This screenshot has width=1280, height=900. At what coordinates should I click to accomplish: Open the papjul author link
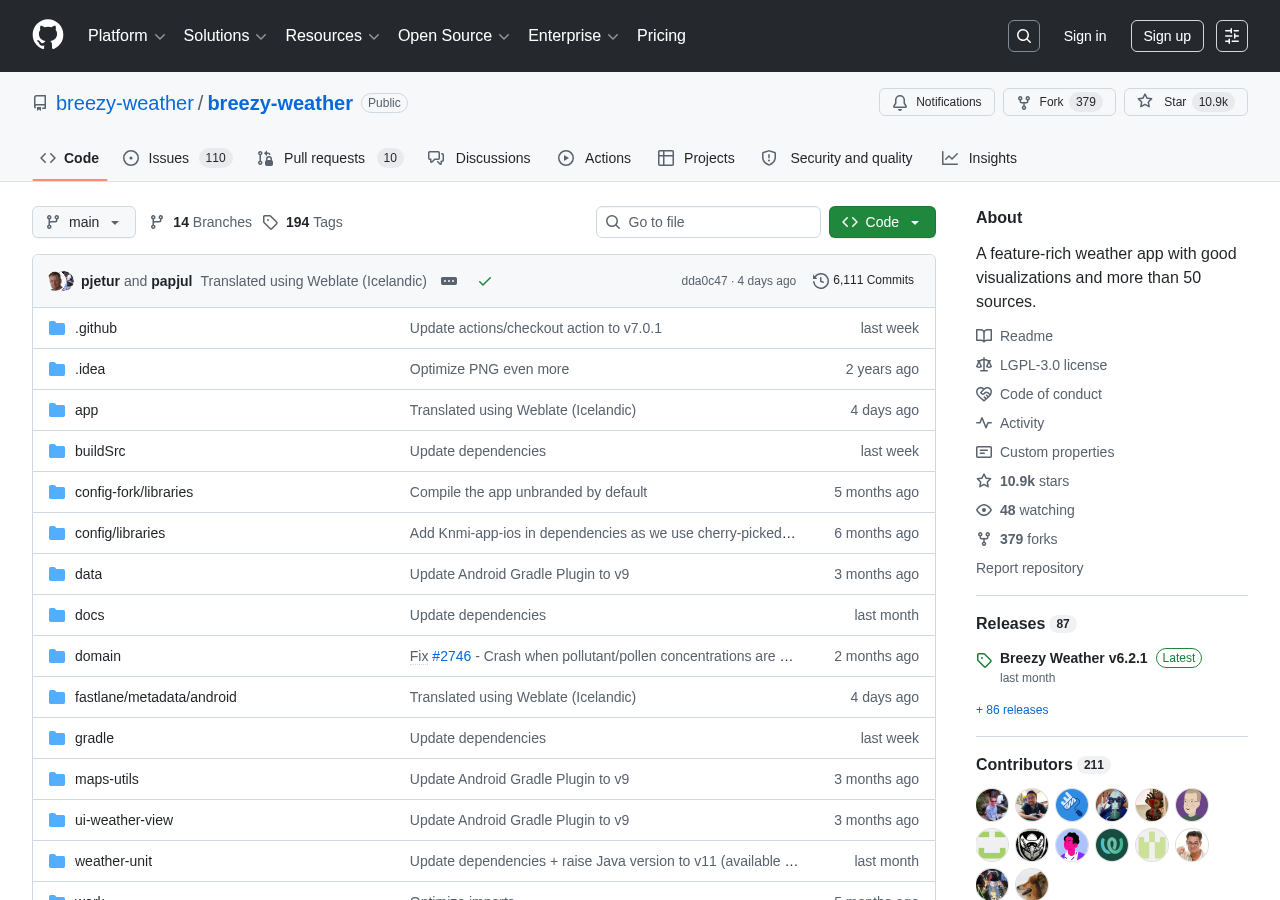point(171,281)
